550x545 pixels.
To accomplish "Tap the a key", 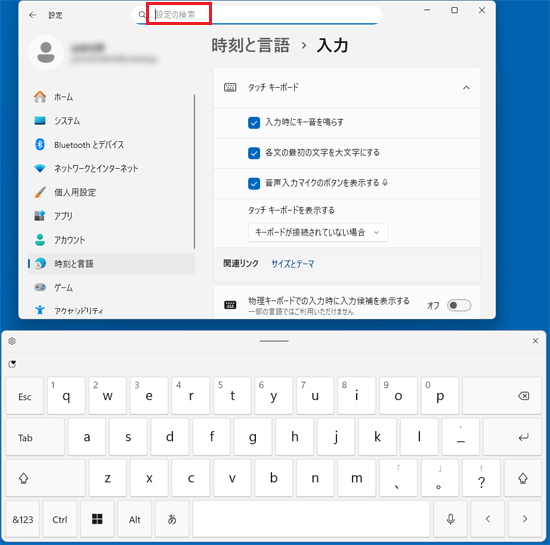I will tap(87, 437).
